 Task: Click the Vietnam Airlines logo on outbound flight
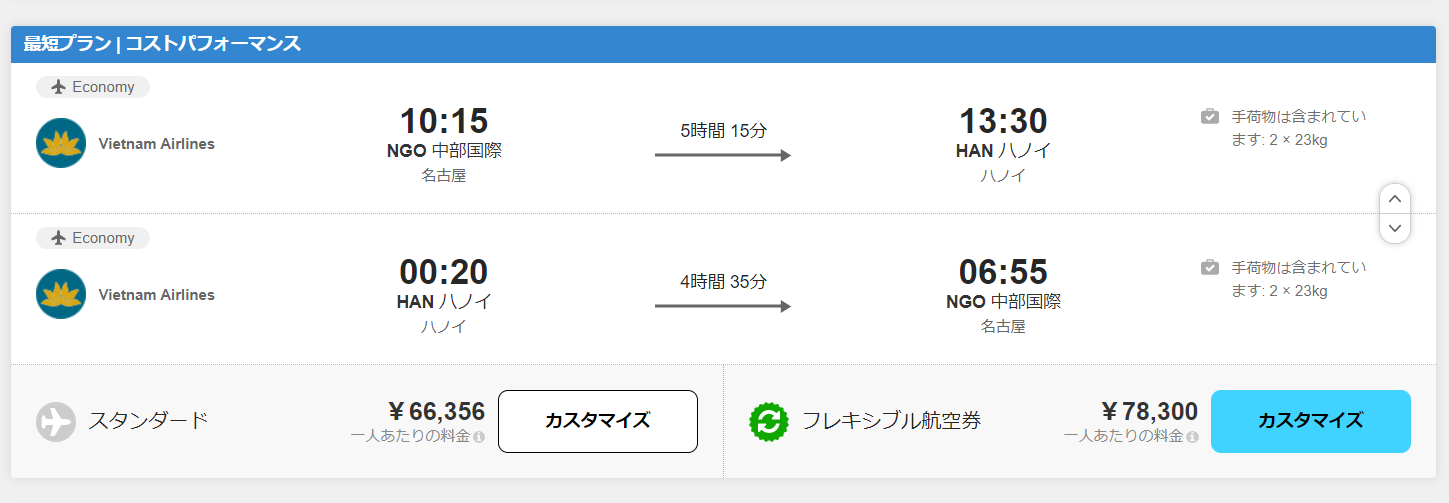tap(61, 143)
